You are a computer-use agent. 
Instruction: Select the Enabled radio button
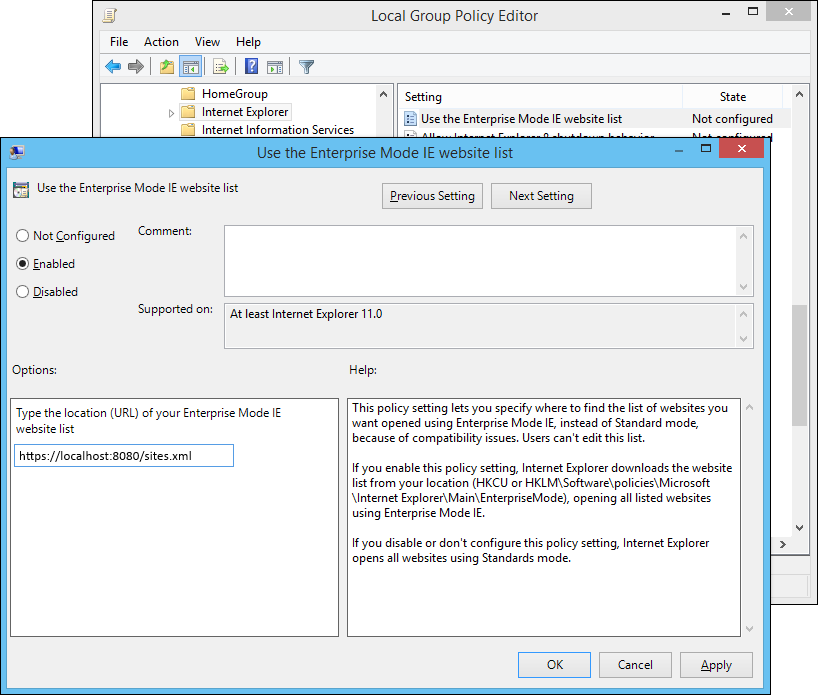(21, 263)
